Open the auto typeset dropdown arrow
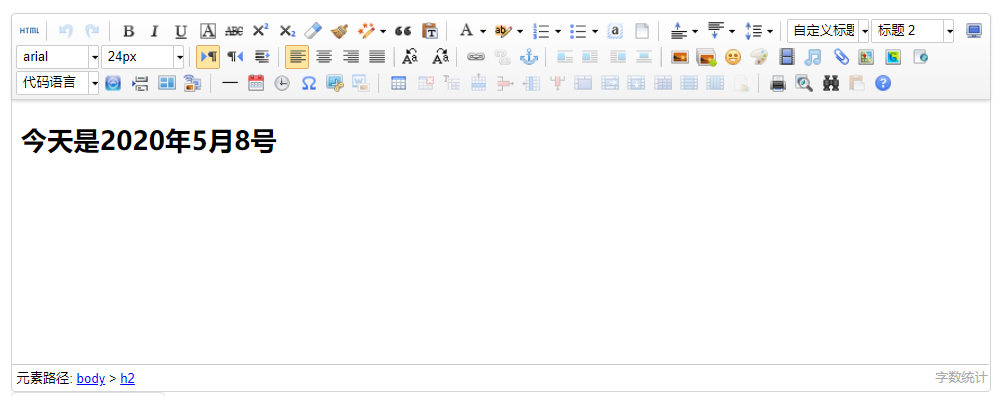 [x=383, y=31]
